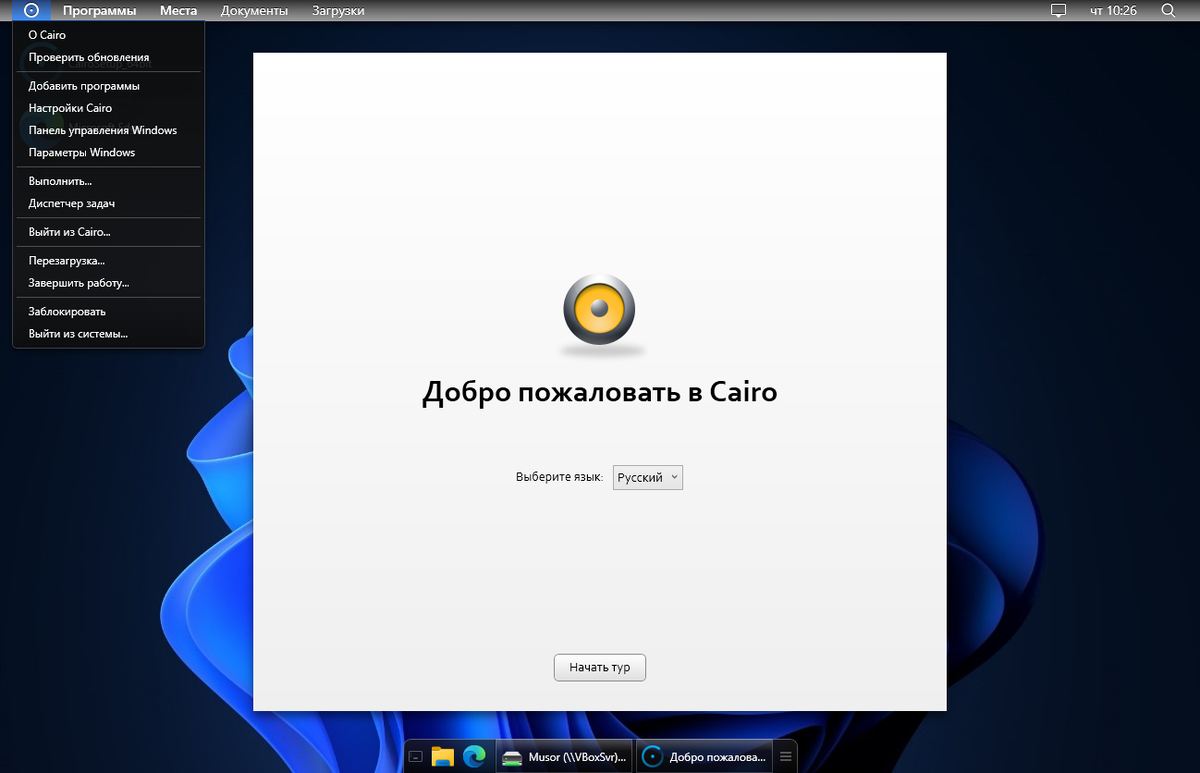Screen dimensions: 1200x773
Task: Click the clock чт 10:26
Action: [1113, 11]
